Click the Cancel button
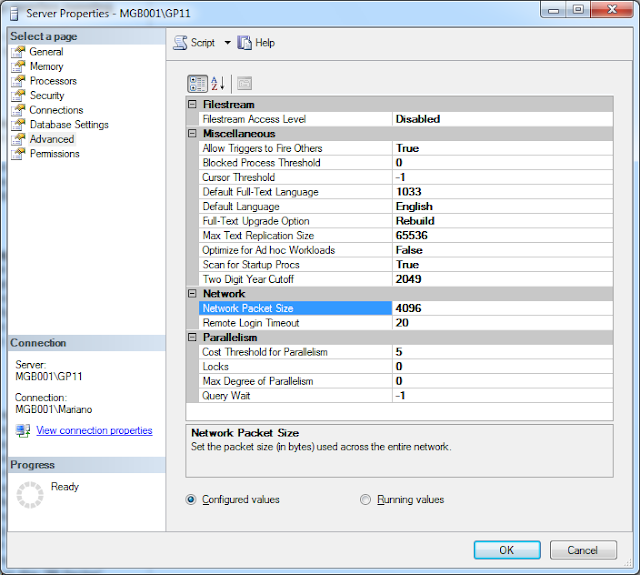640x575 pixels. coord(583,550)
